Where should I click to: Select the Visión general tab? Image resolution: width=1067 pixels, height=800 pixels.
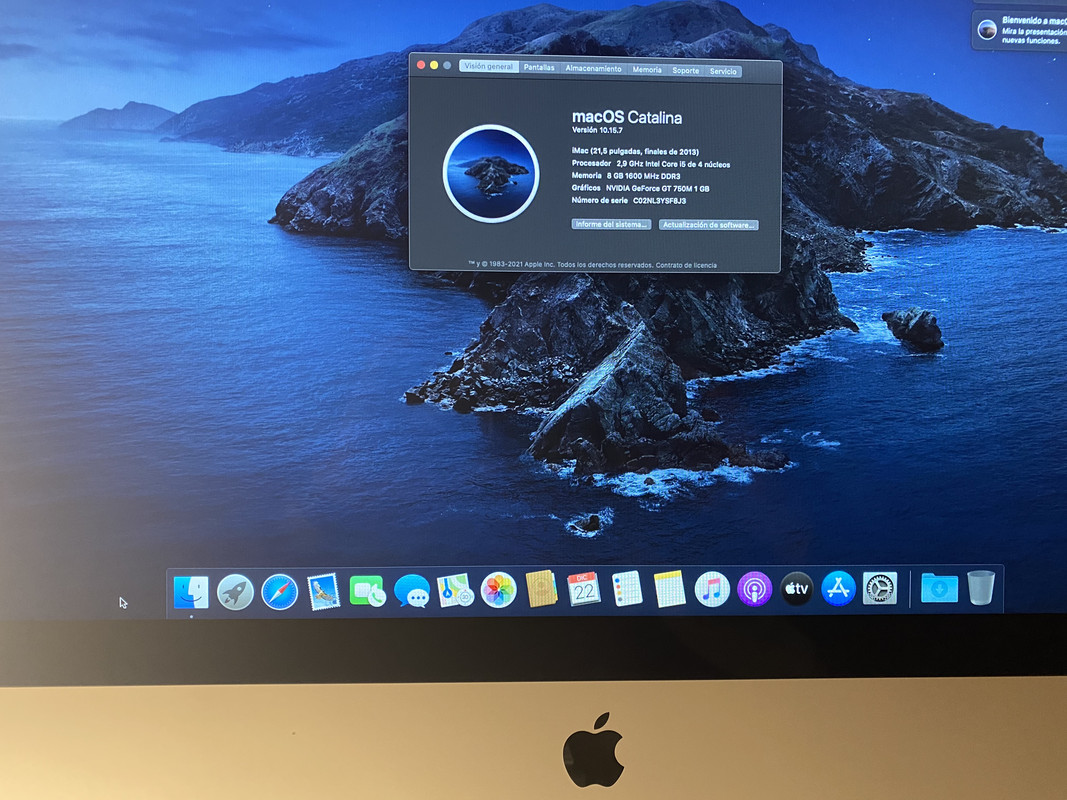coord(489,67)
